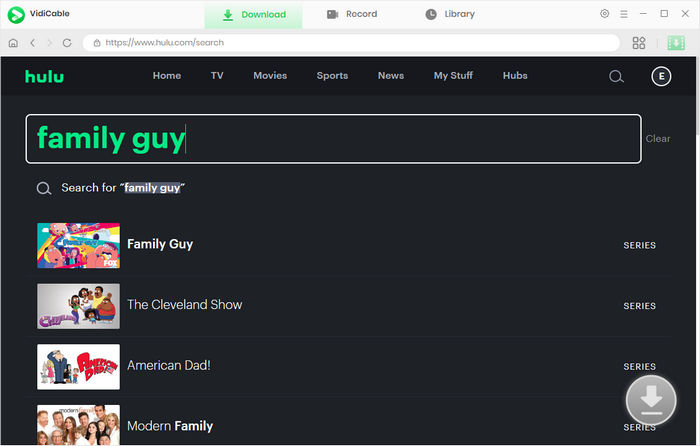The image size is (700, 446).
Task: Navigate forward with the right arrow
Action: pyautogui.click(x=50, y=43)
